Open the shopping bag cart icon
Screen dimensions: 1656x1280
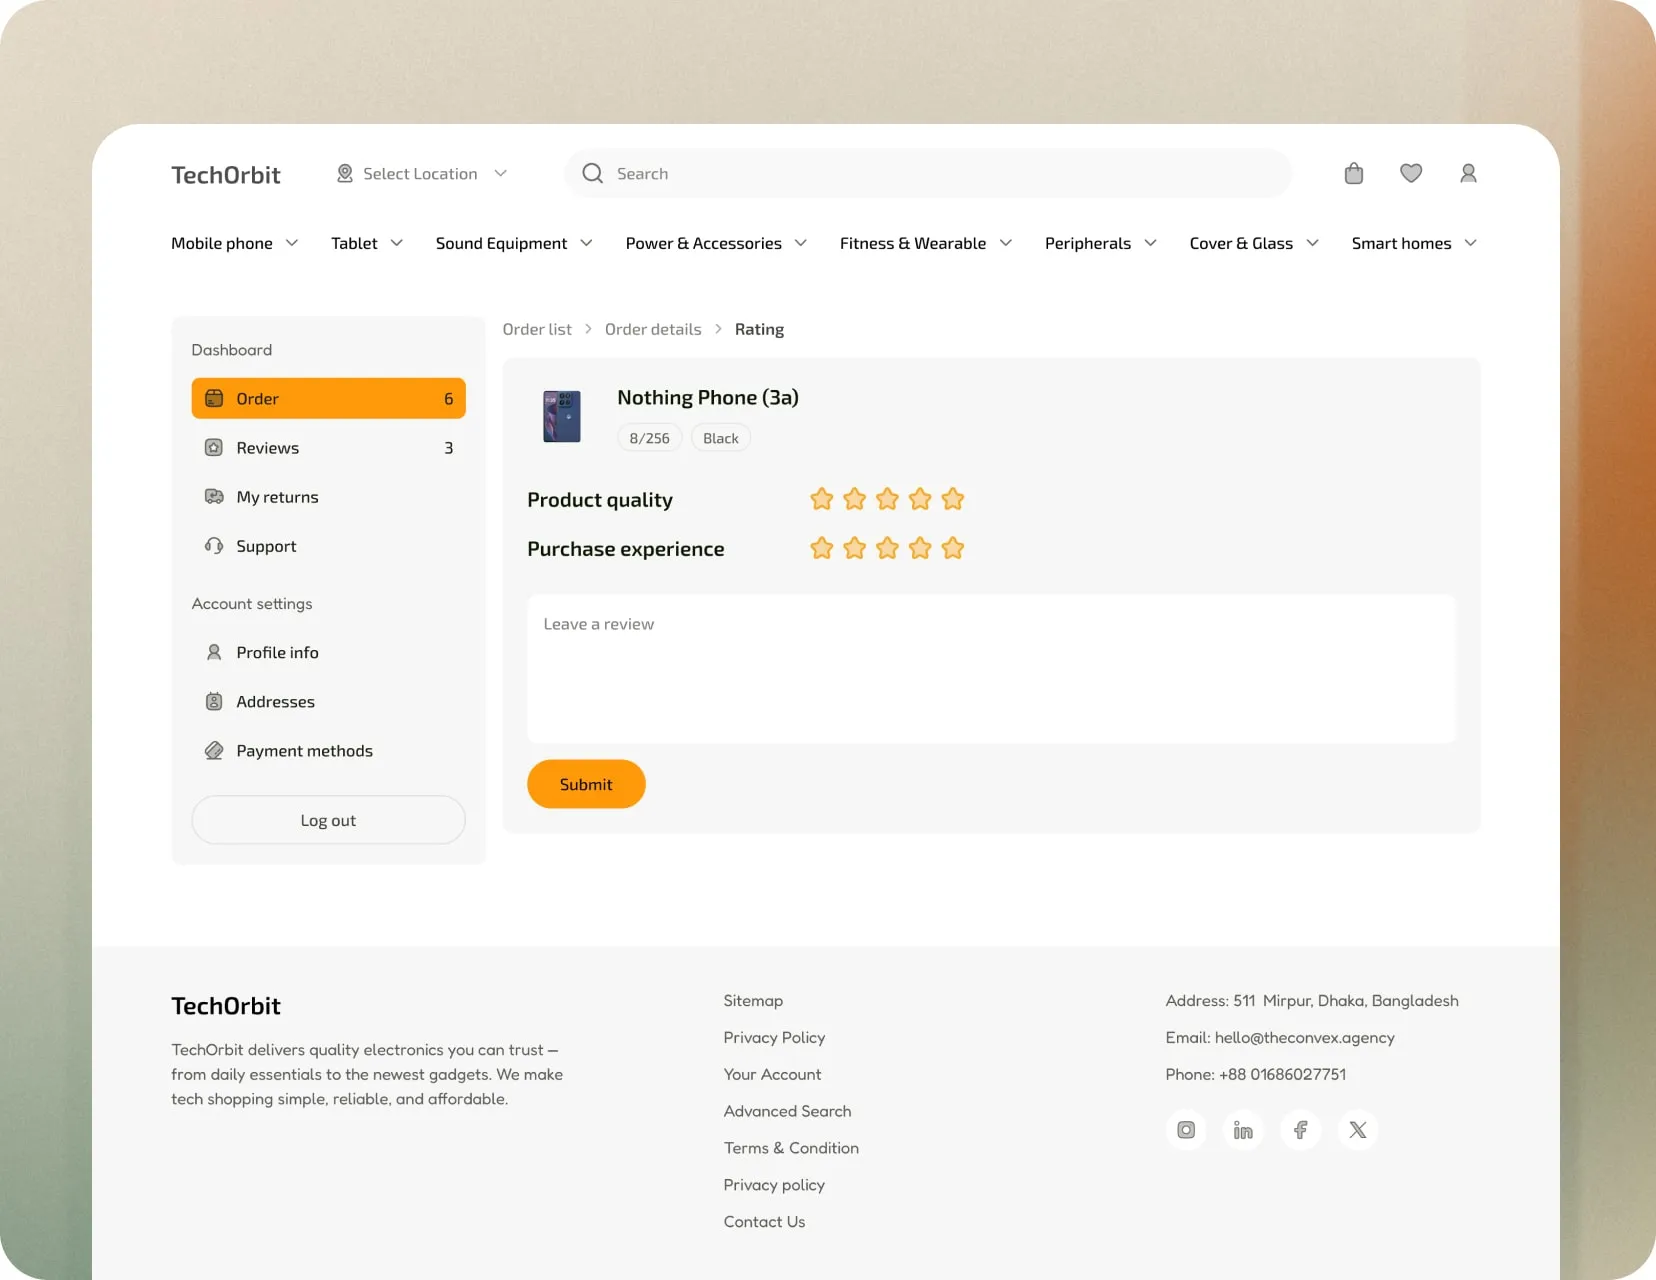[x=1354, y=174]
